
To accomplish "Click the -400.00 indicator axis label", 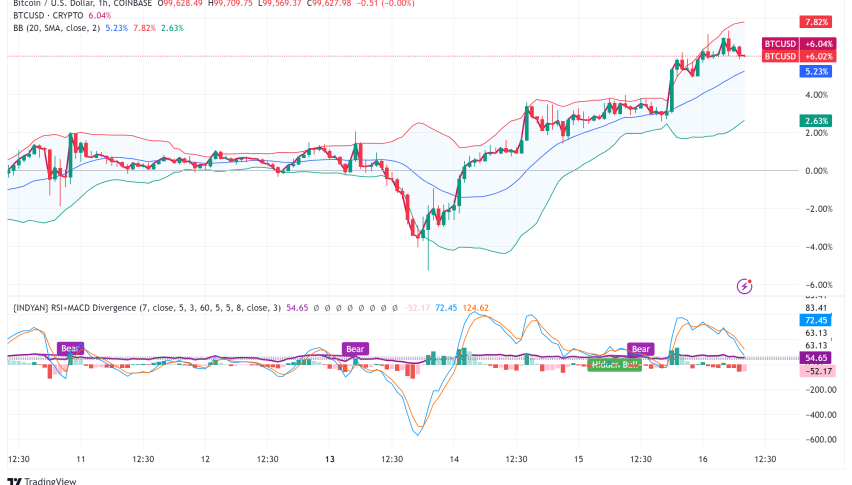I will 819,414.
